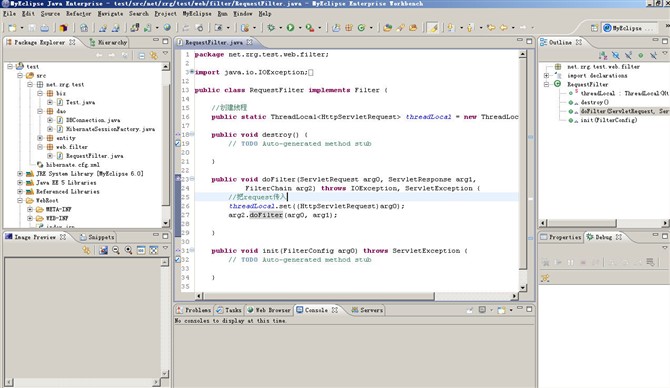Screen dimensions: 670x388
Task: Select DBConnection.java in Package Explorer
Action: coord(93,120)
